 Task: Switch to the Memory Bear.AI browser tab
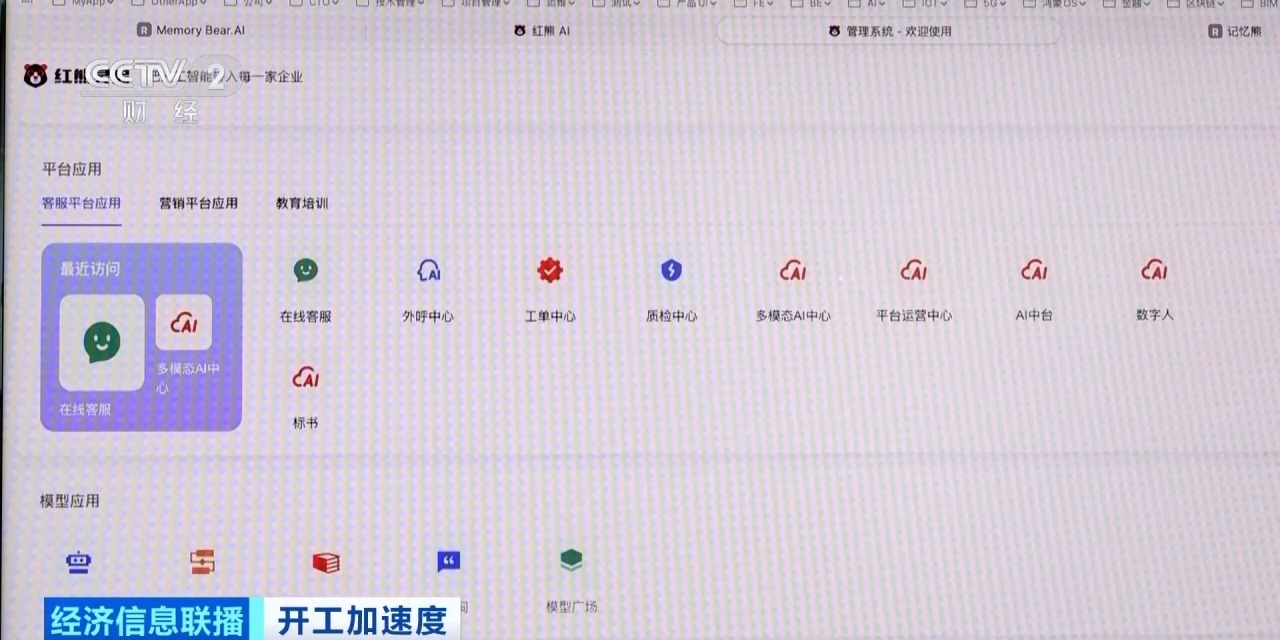point(191,31)
